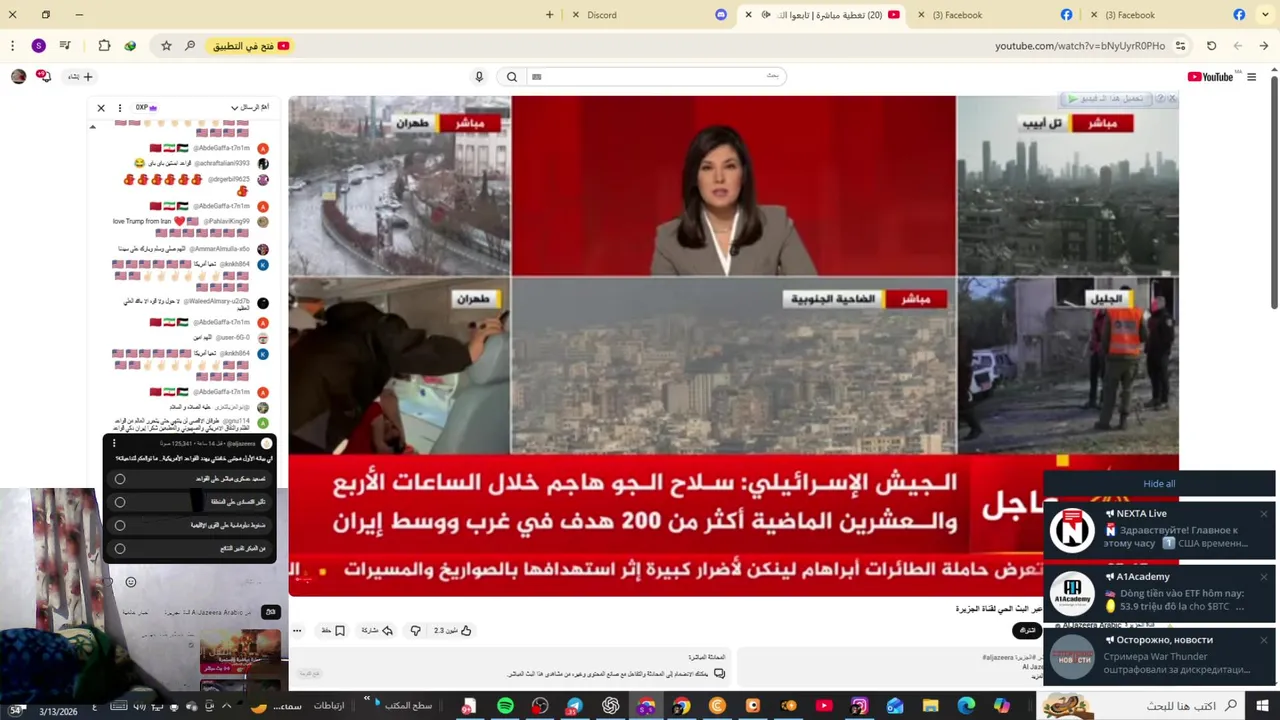Screen dimensions: 1280x720
Task: Dismiss the A1Academy notification
Action: point(1264,577)
